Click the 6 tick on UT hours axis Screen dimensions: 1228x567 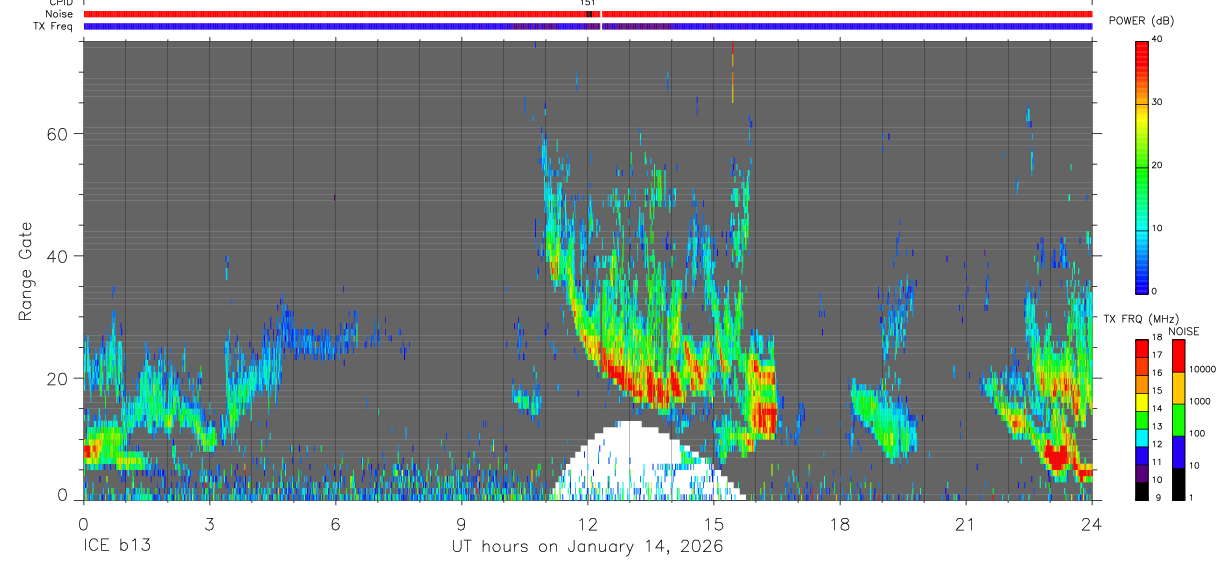[x=335, y=523]
